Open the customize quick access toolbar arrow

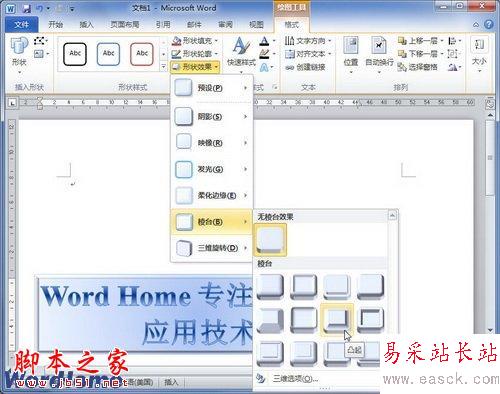[72, 9]
